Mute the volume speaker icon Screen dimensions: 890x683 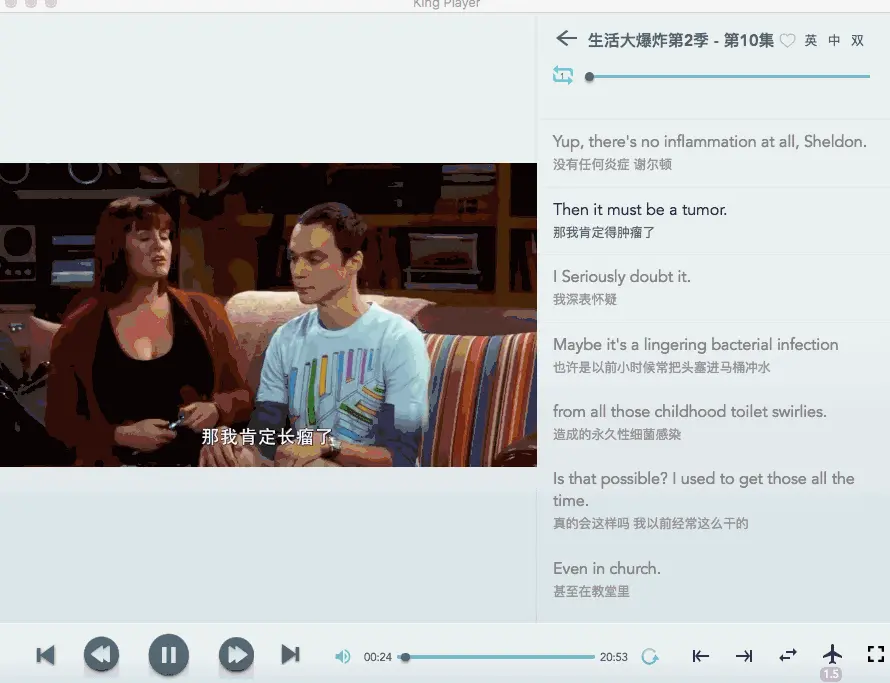tap(342, 657)
